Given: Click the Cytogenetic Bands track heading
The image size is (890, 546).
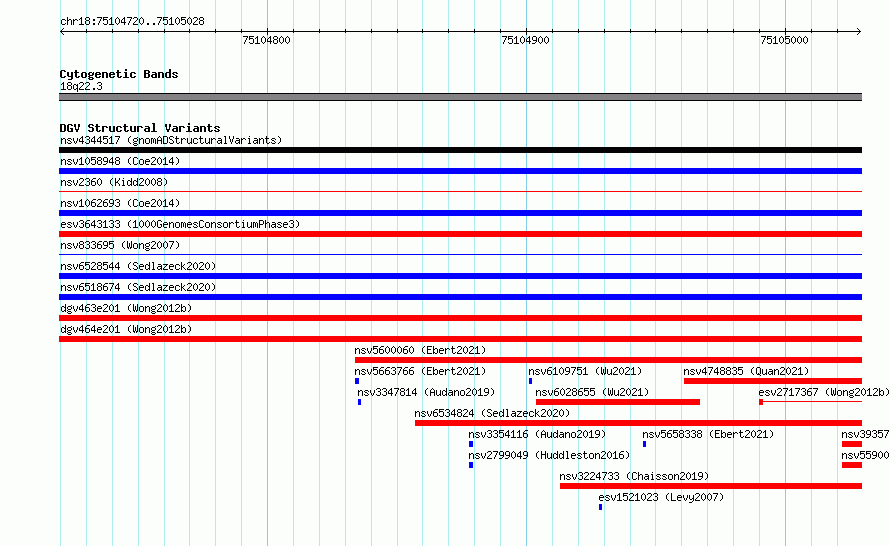Looking at the screenshot, I should [119, 74].
